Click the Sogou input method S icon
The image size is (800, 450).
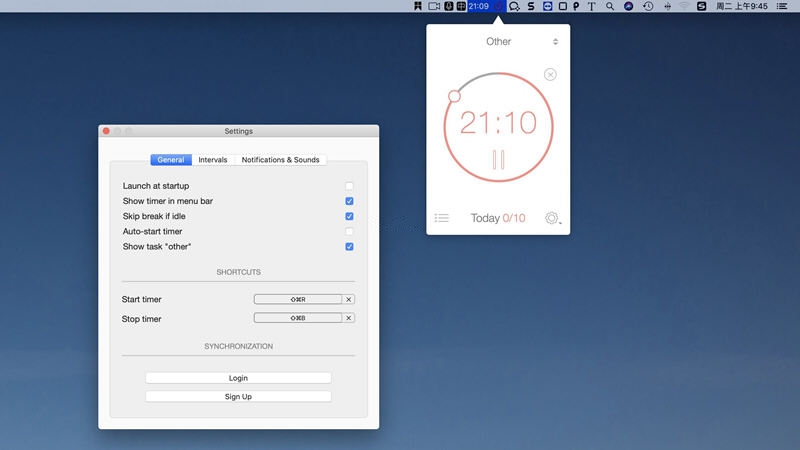tap(702, 6)
